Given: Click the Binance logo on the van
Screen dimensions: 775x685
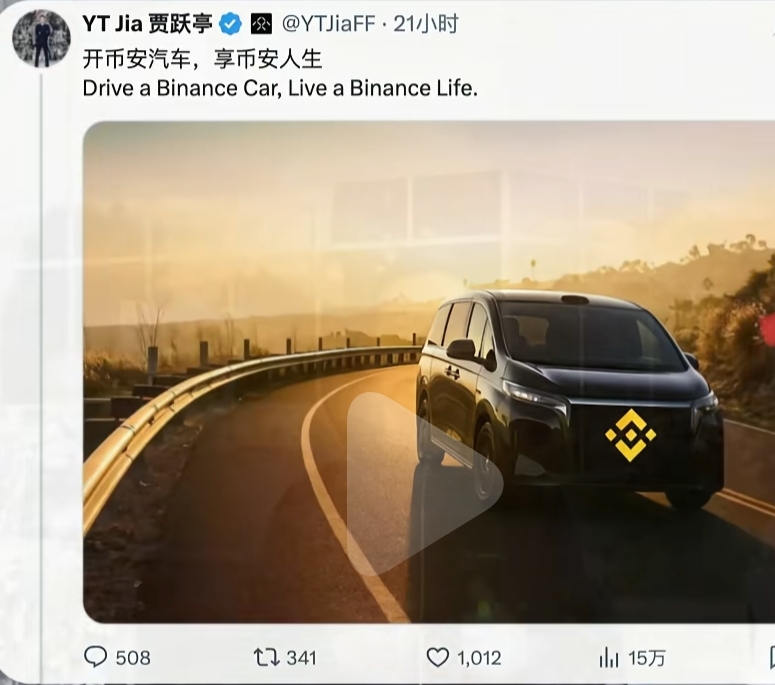Looking at the screenshot, I should tap(631, 435).
